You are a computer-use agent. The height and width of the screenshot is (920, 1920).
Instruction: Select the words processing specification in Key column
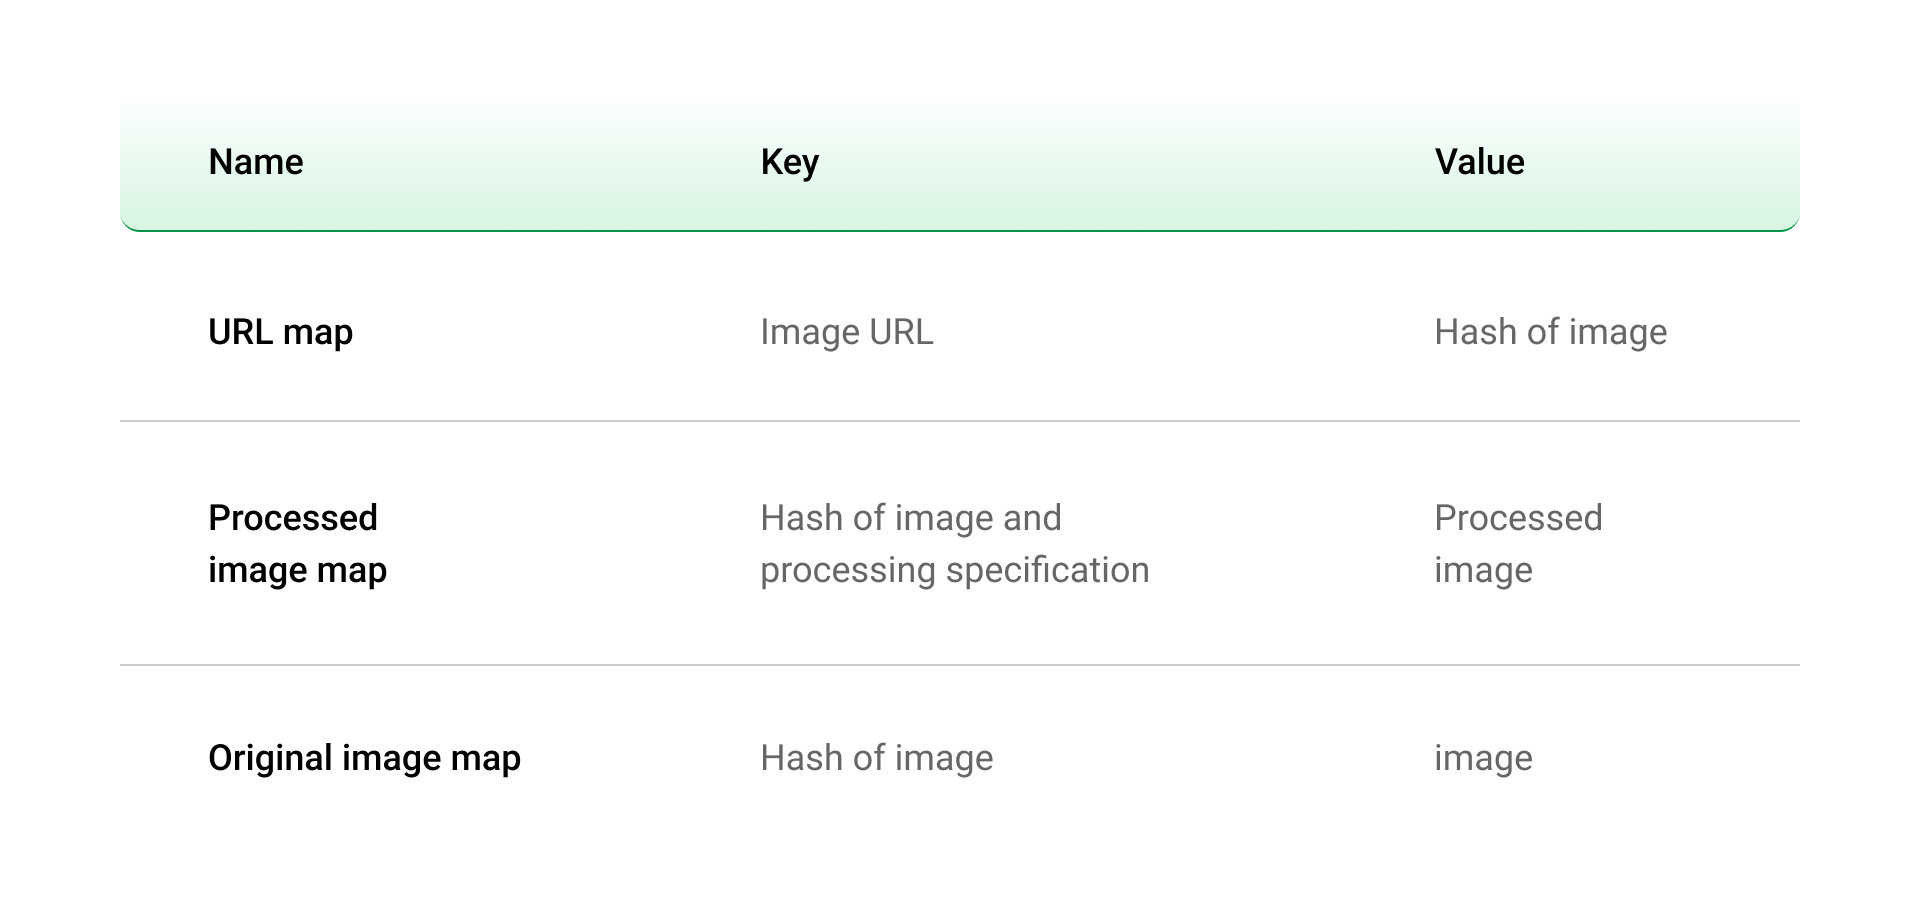coord(954,570)
